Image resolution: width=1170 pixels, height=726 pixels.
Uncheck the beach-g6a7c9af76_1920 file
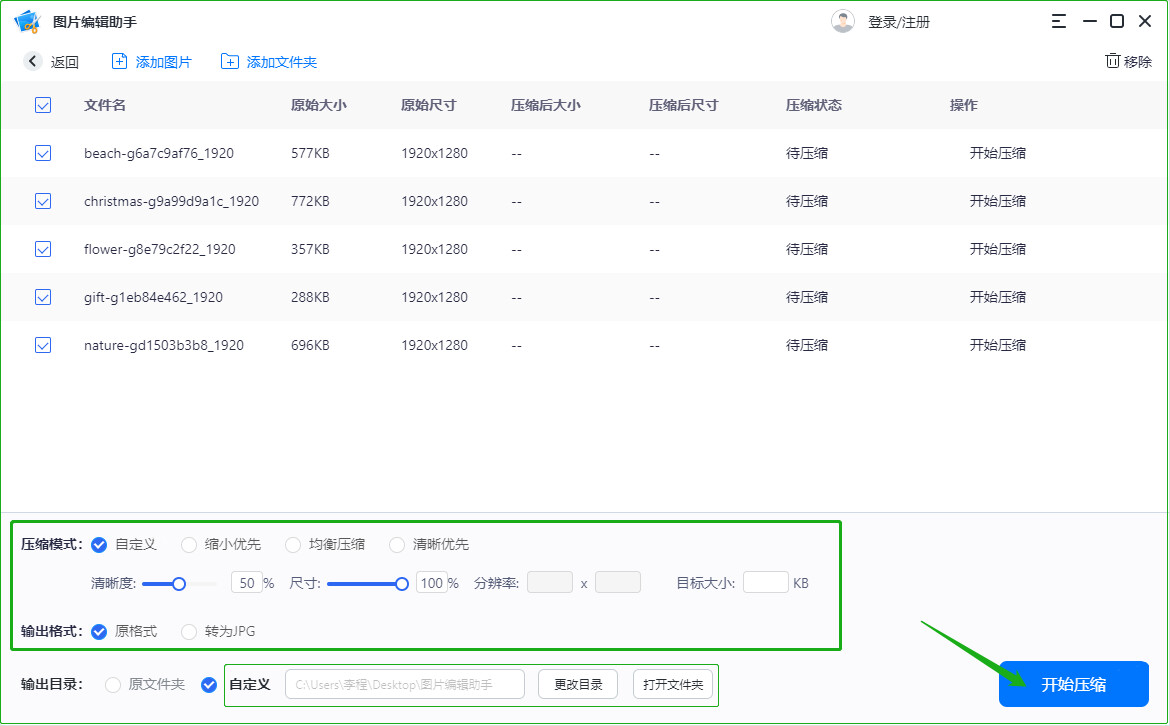43,153
